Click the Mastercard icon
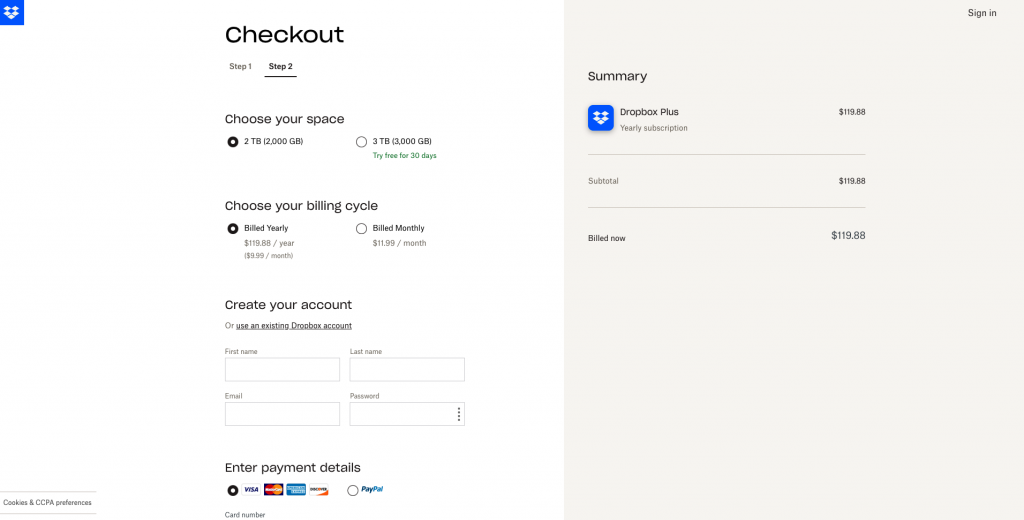The height and width of the screenshot is (520, 1024). [273, 490]
